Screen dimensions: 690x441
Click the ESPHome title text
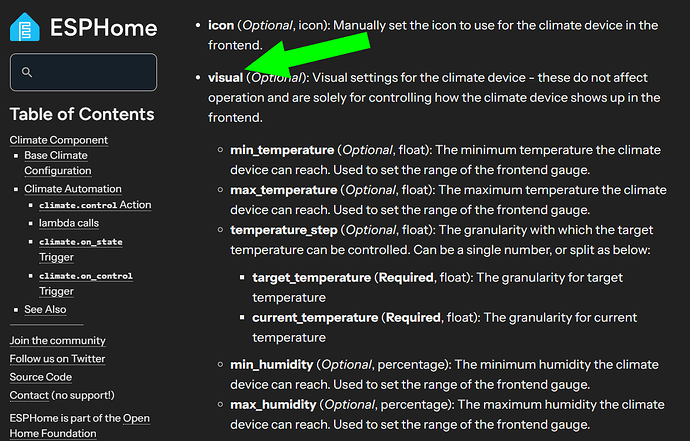coord(103,28)
